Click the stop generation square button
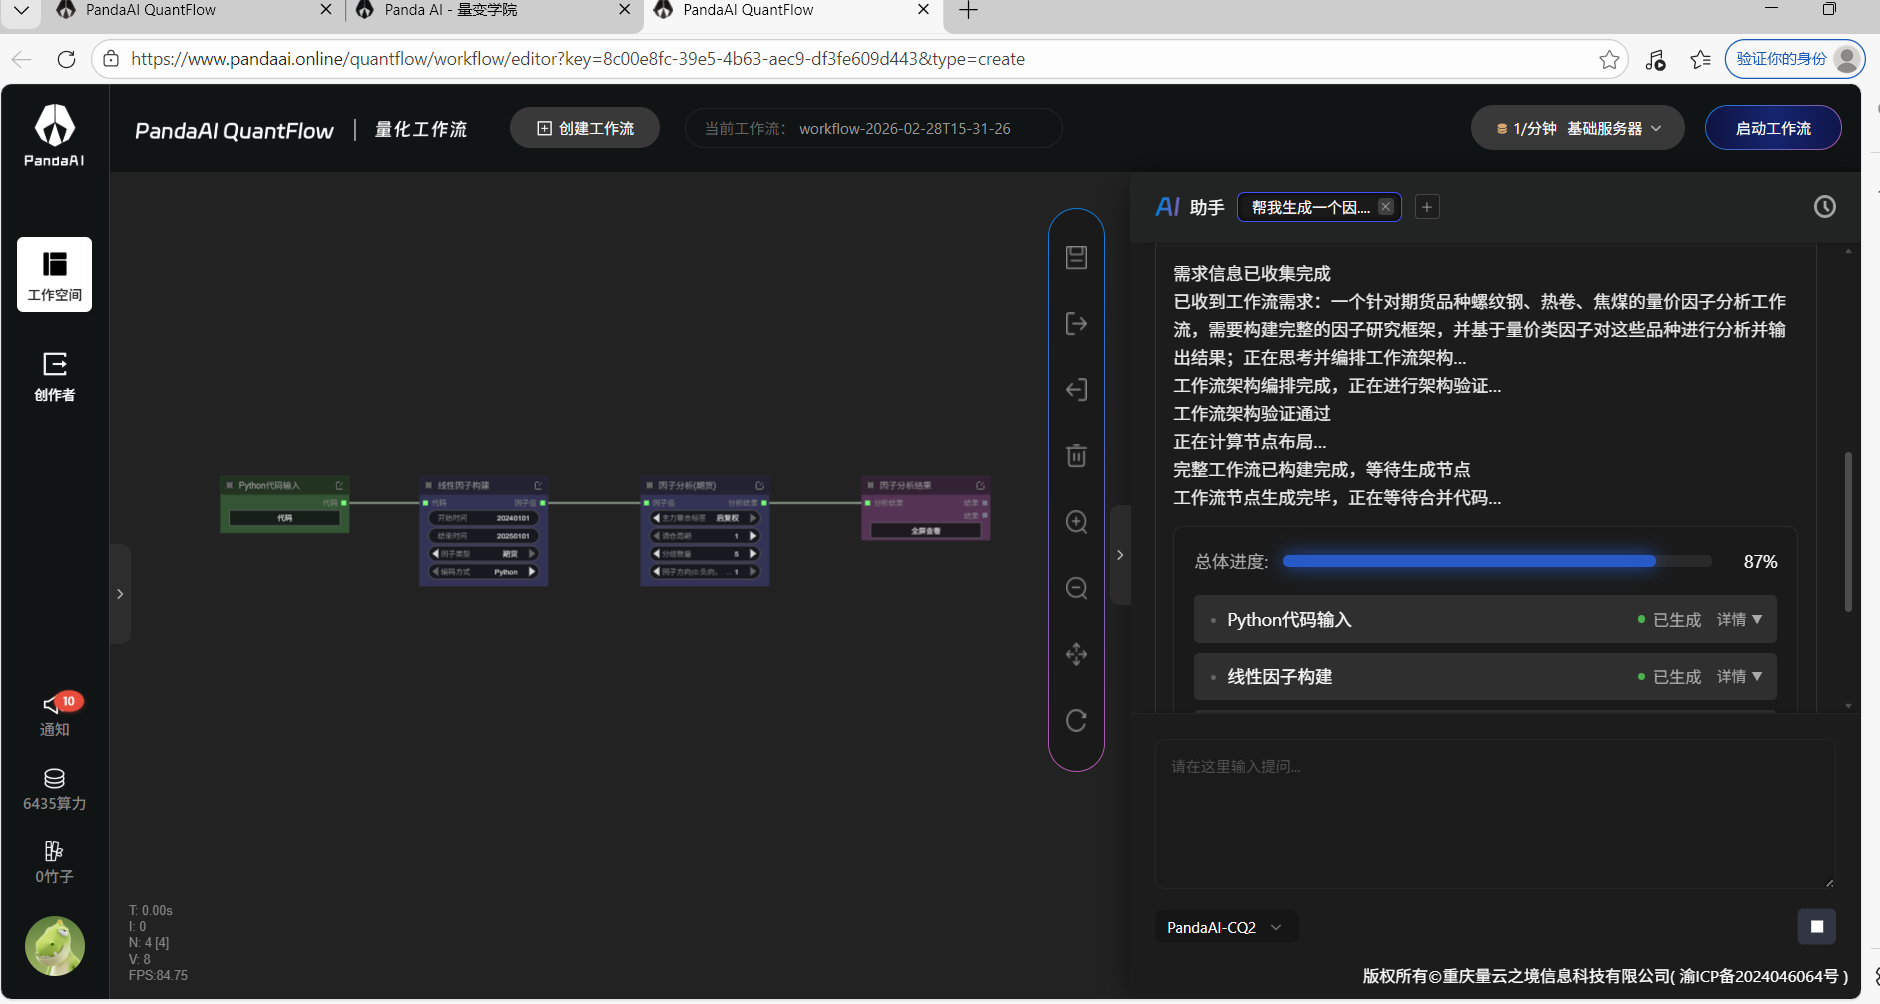Image resolution: width=1880 pixels, height=1004 pixels. click(1817, 926)
